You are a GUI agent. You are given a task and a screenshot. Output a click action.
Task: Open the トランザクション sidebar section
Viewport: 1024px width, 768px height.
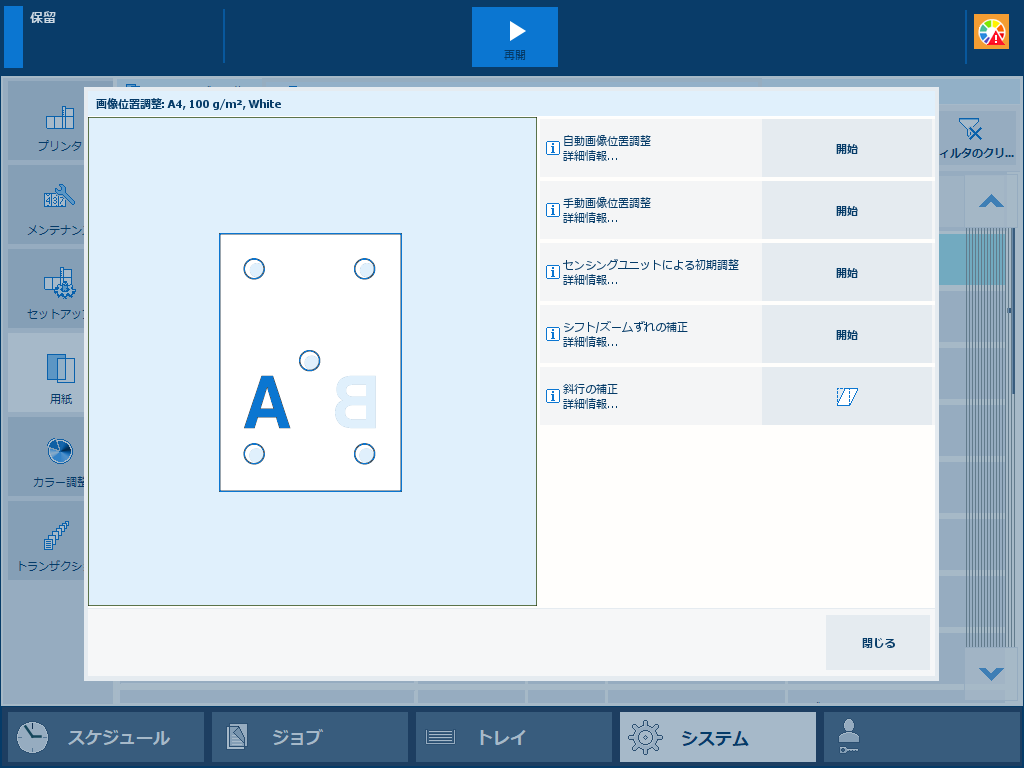point(46,541)
